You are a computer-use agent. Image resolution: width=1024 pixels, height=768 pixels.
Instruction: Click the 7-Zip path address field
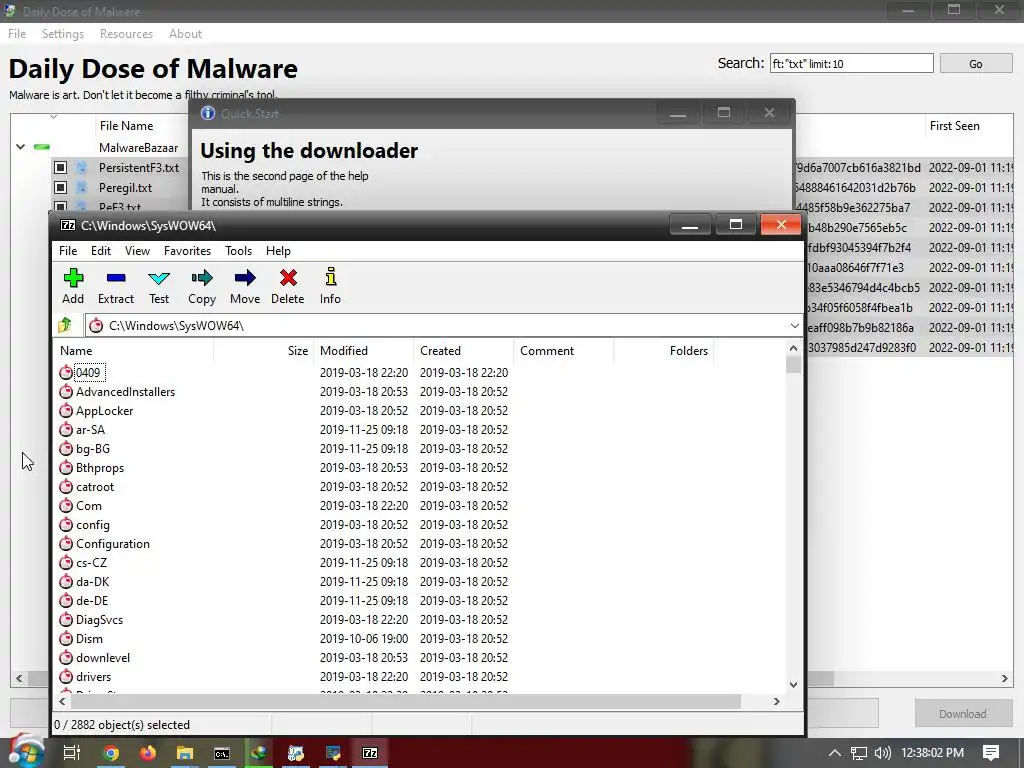click(x=436, y=325)
